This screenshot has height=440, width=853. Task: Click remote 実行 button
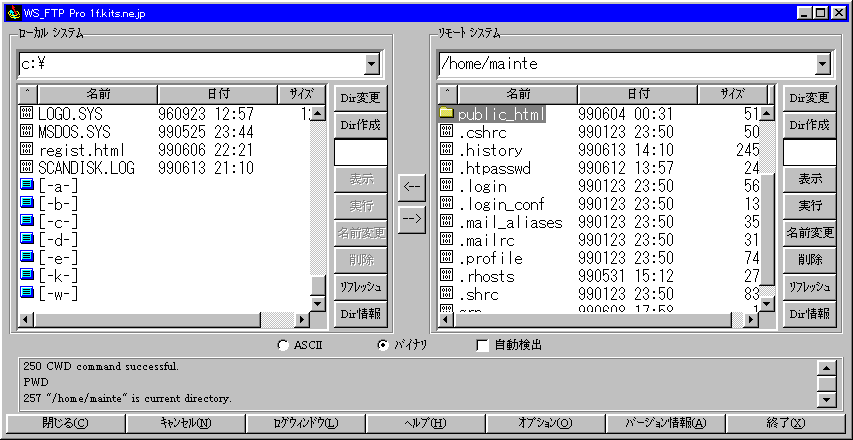pos(809,206)
